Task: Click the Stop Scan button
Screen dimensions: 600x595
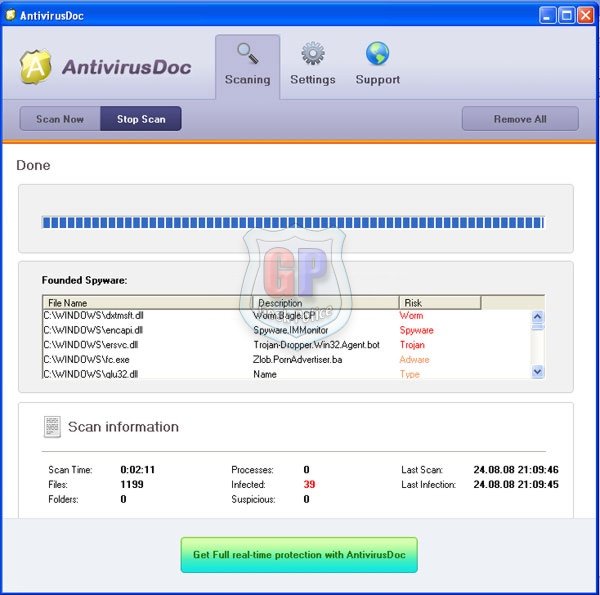Action: coord(141,119)
